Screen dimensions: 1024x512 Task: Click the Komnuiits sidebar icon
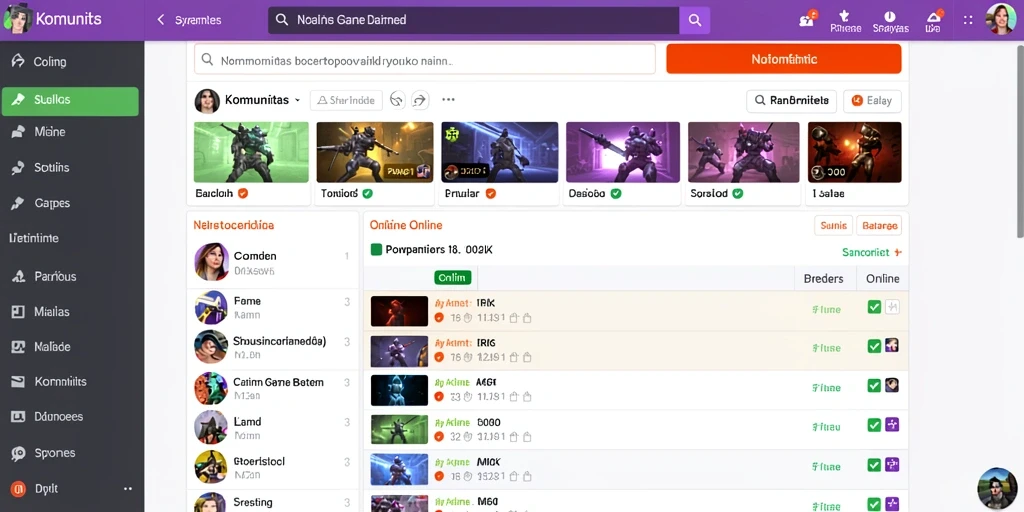click(x=18, y=381)
